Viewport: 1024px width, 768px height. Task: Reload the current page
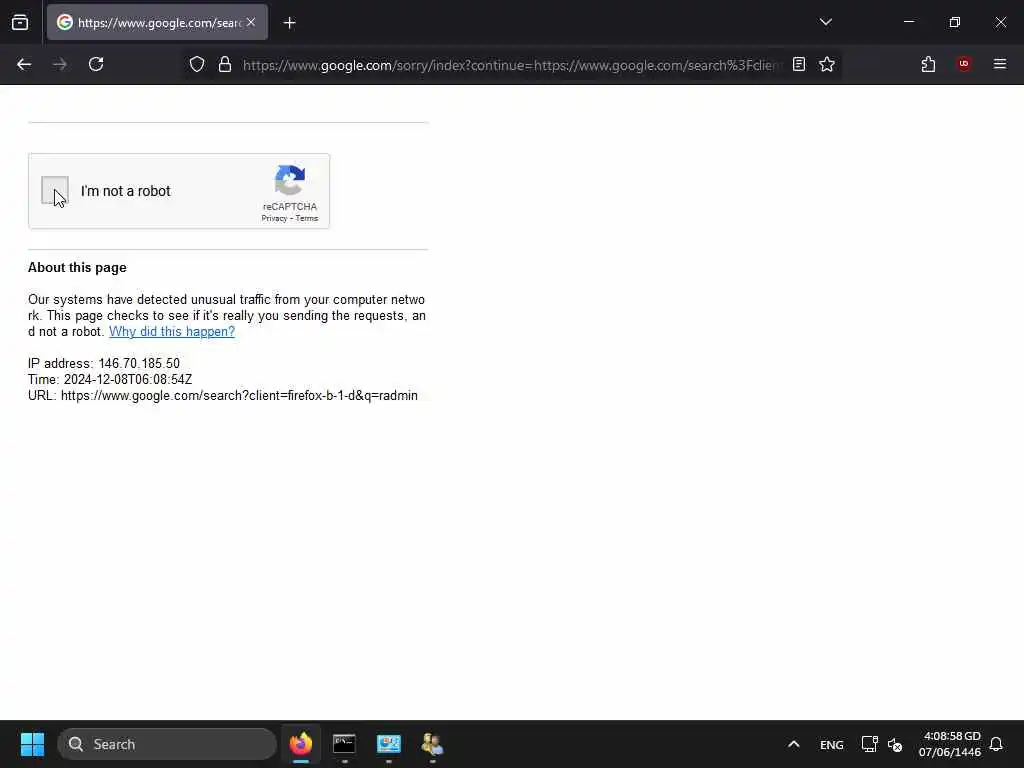pyautogui.click(x=96, y=64)
